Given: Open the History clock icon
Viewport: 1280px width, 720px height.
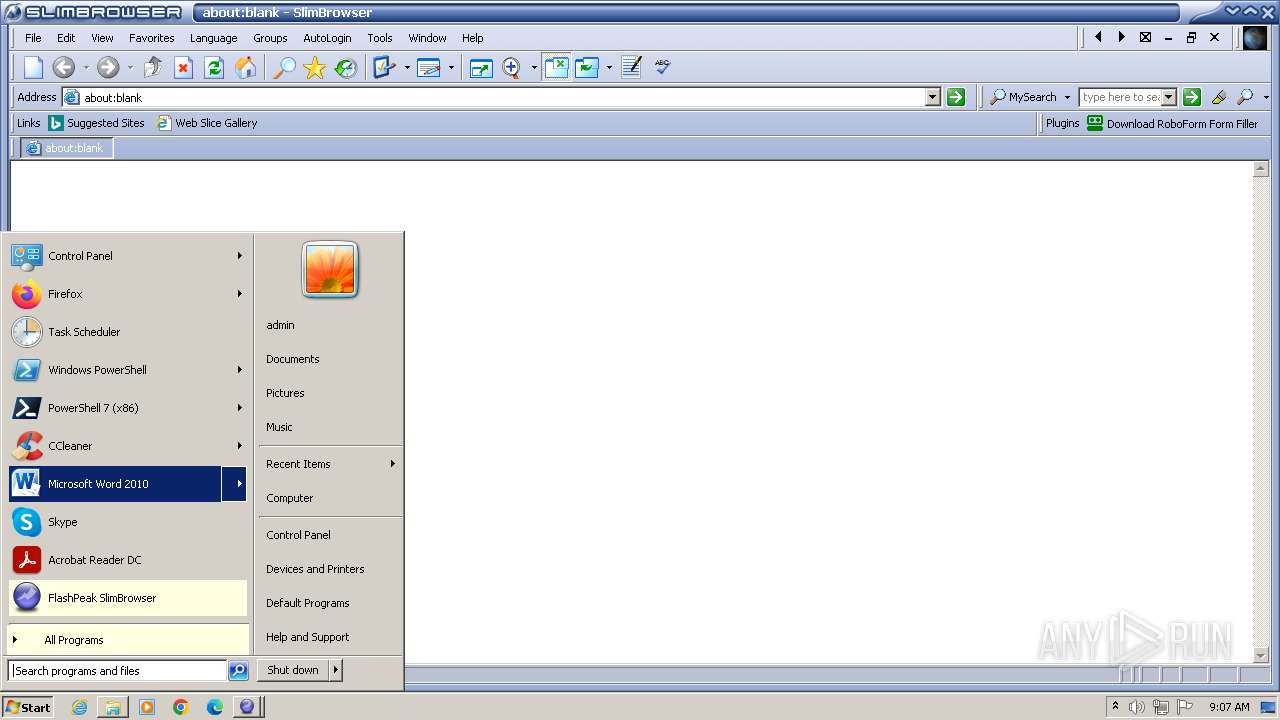Looking at the screenshot, I should click(x=346, y=67).
